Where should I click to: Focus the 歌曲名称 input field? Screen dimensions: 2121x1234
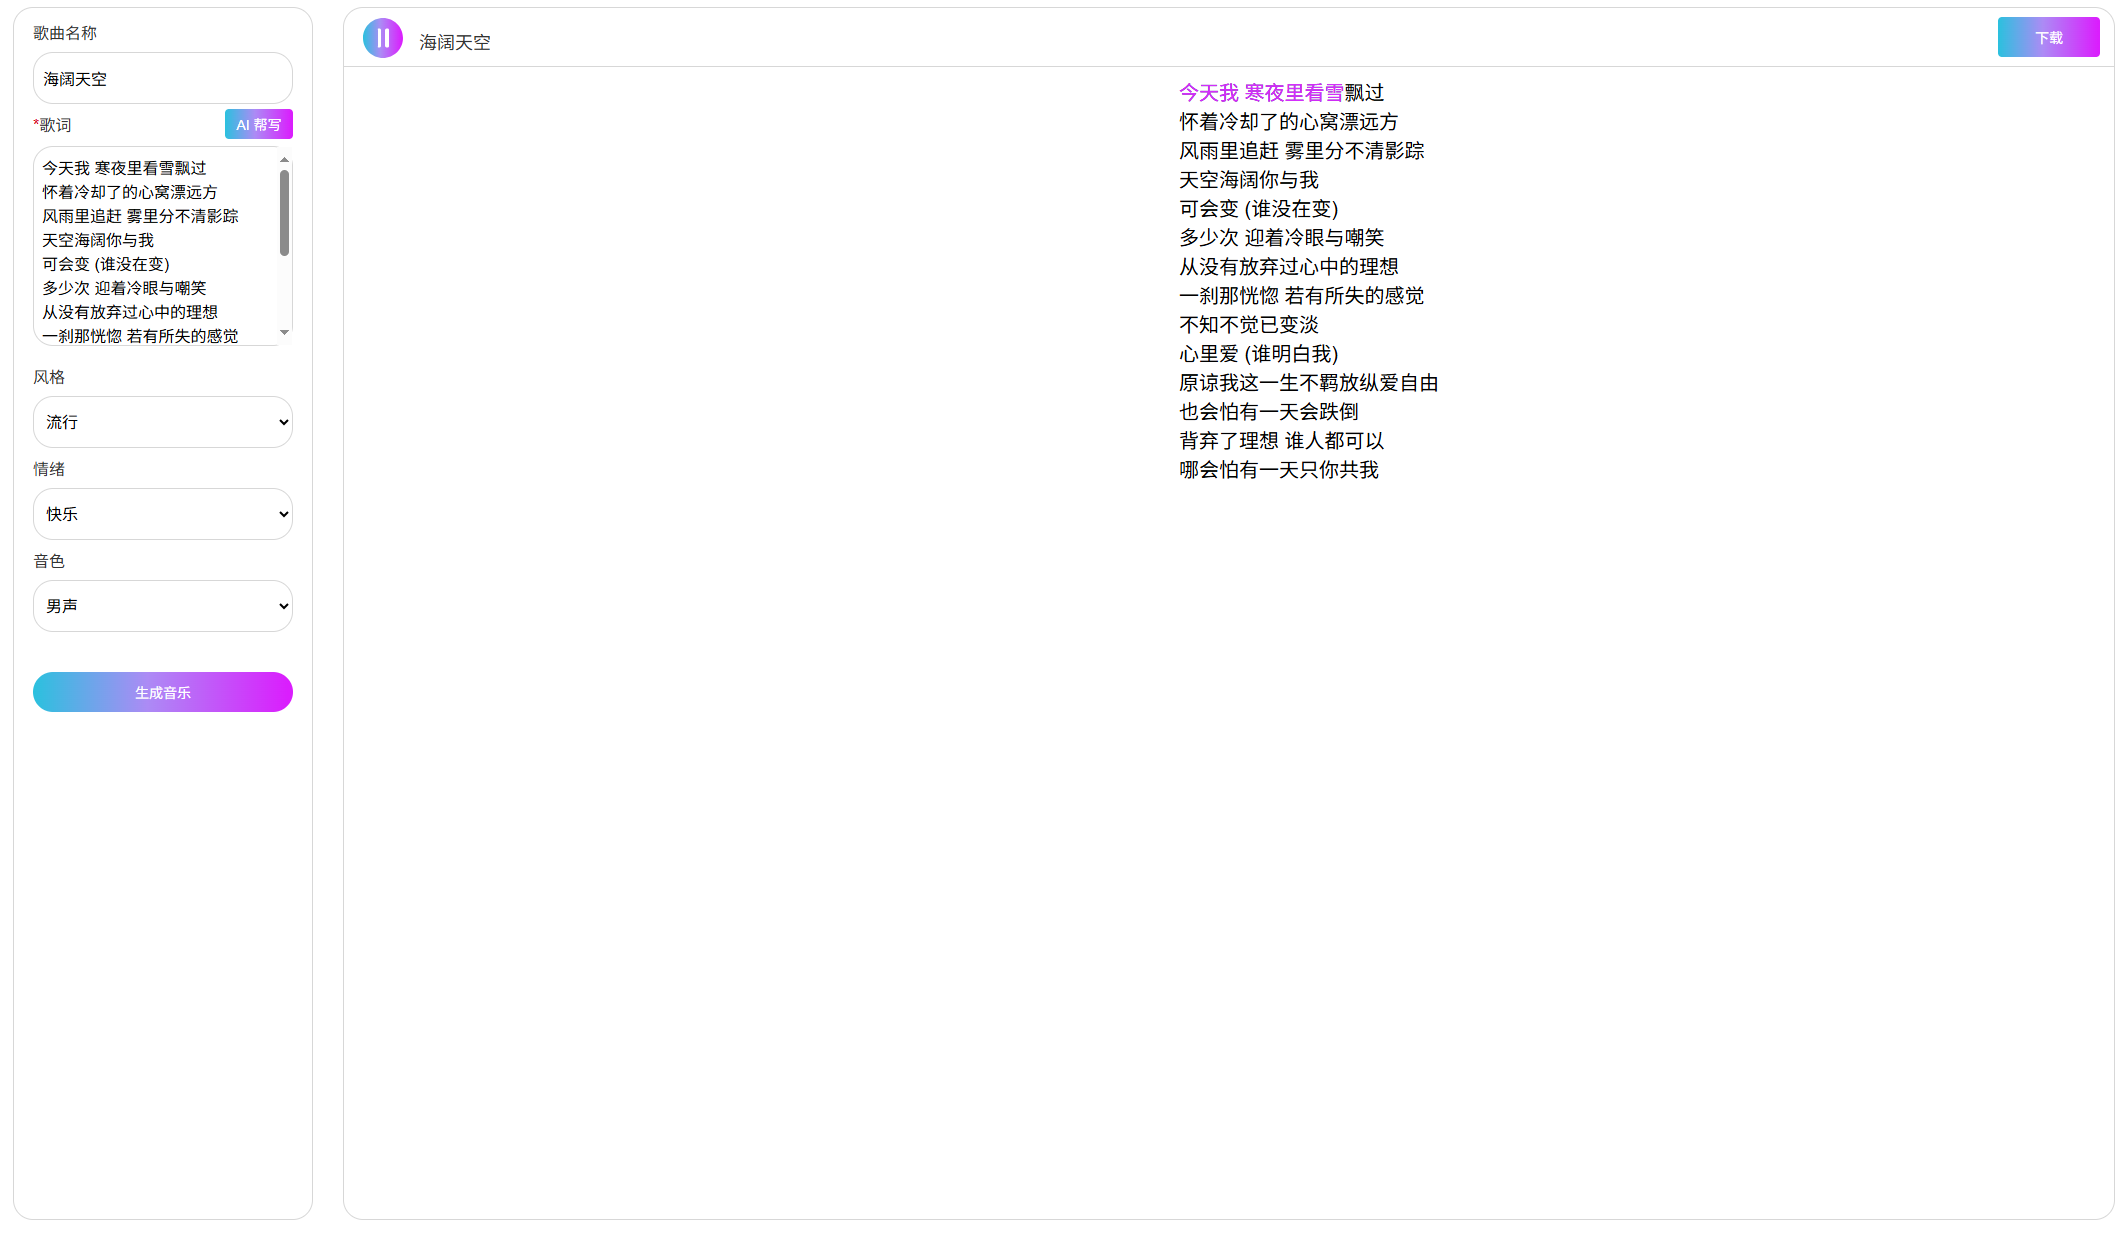click(163, 78)
